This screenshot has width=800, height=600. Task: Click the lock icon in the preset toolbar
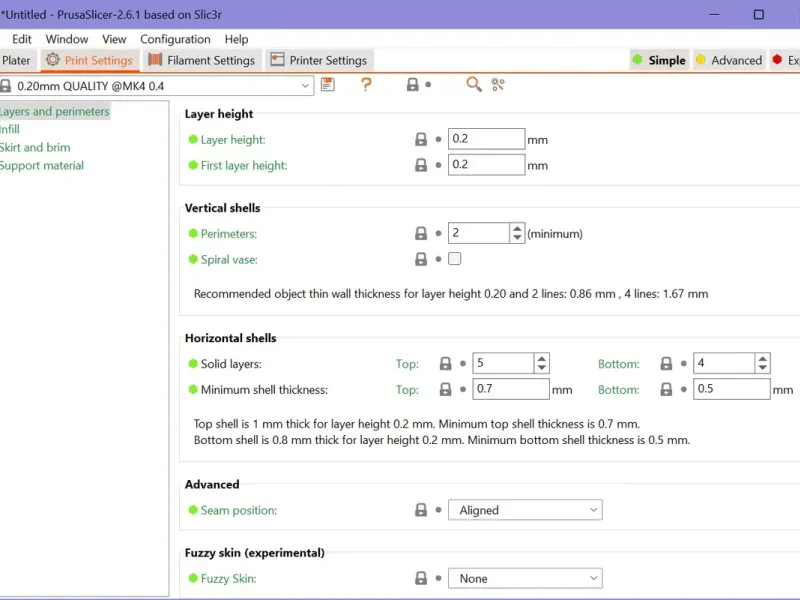click(412, 85)
